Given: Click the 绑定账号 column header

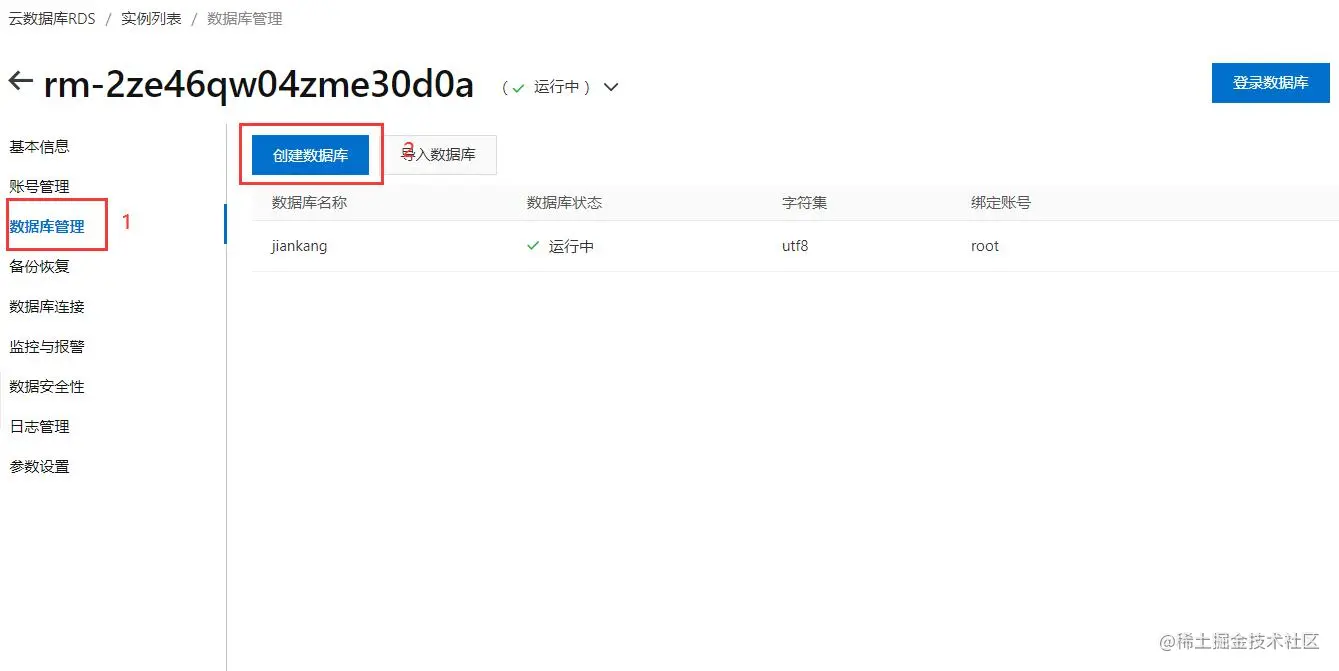Looking at the screenshot, I should 1000,203.
